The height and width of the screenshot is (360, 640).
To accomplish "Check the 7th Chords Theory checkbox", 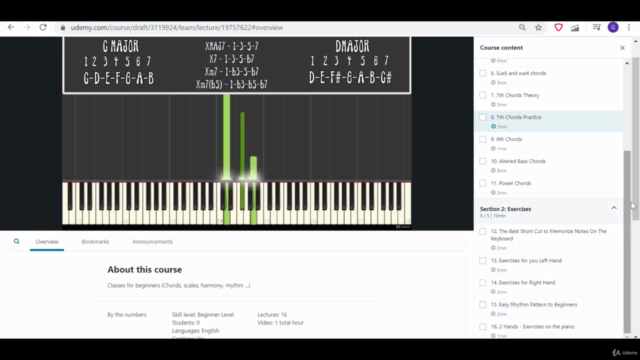I will tap(483, 95).
